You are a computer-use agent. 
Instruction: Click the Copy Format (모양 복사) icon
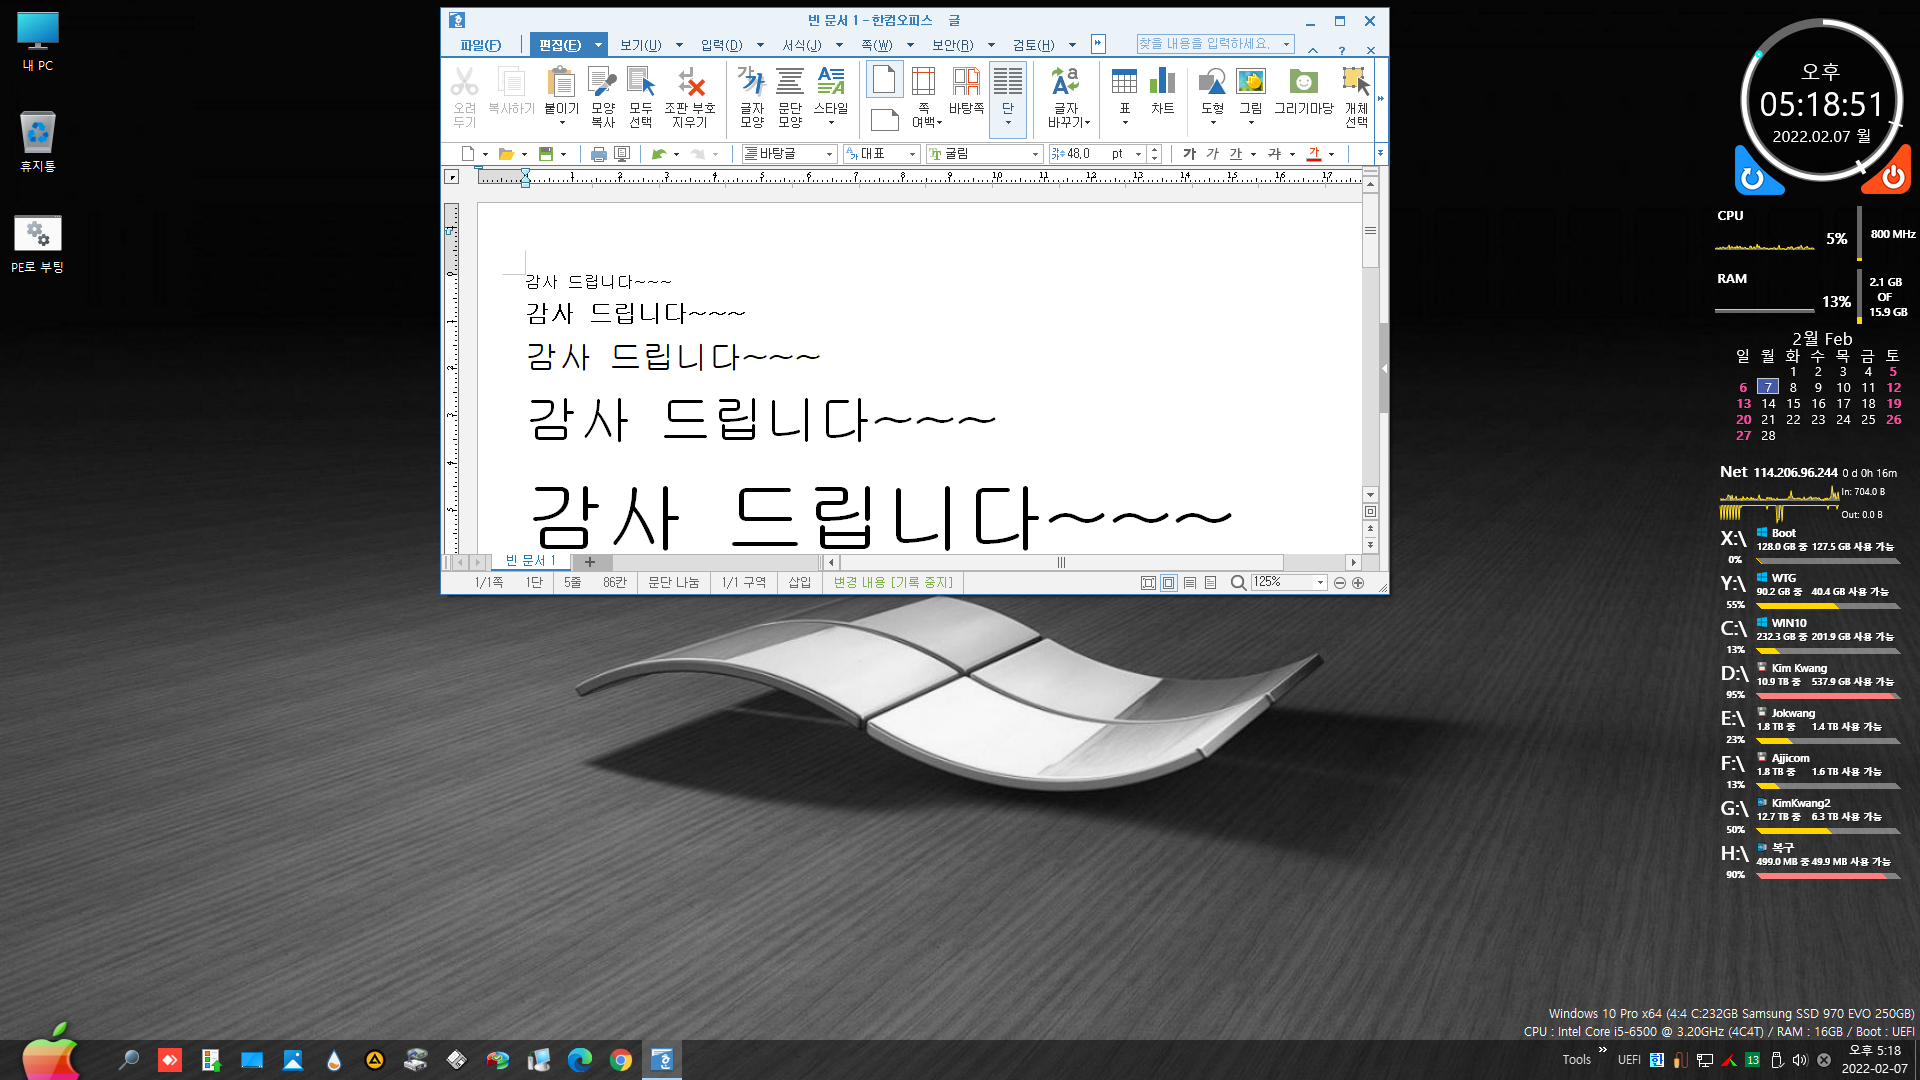click(x=603, y=97)
